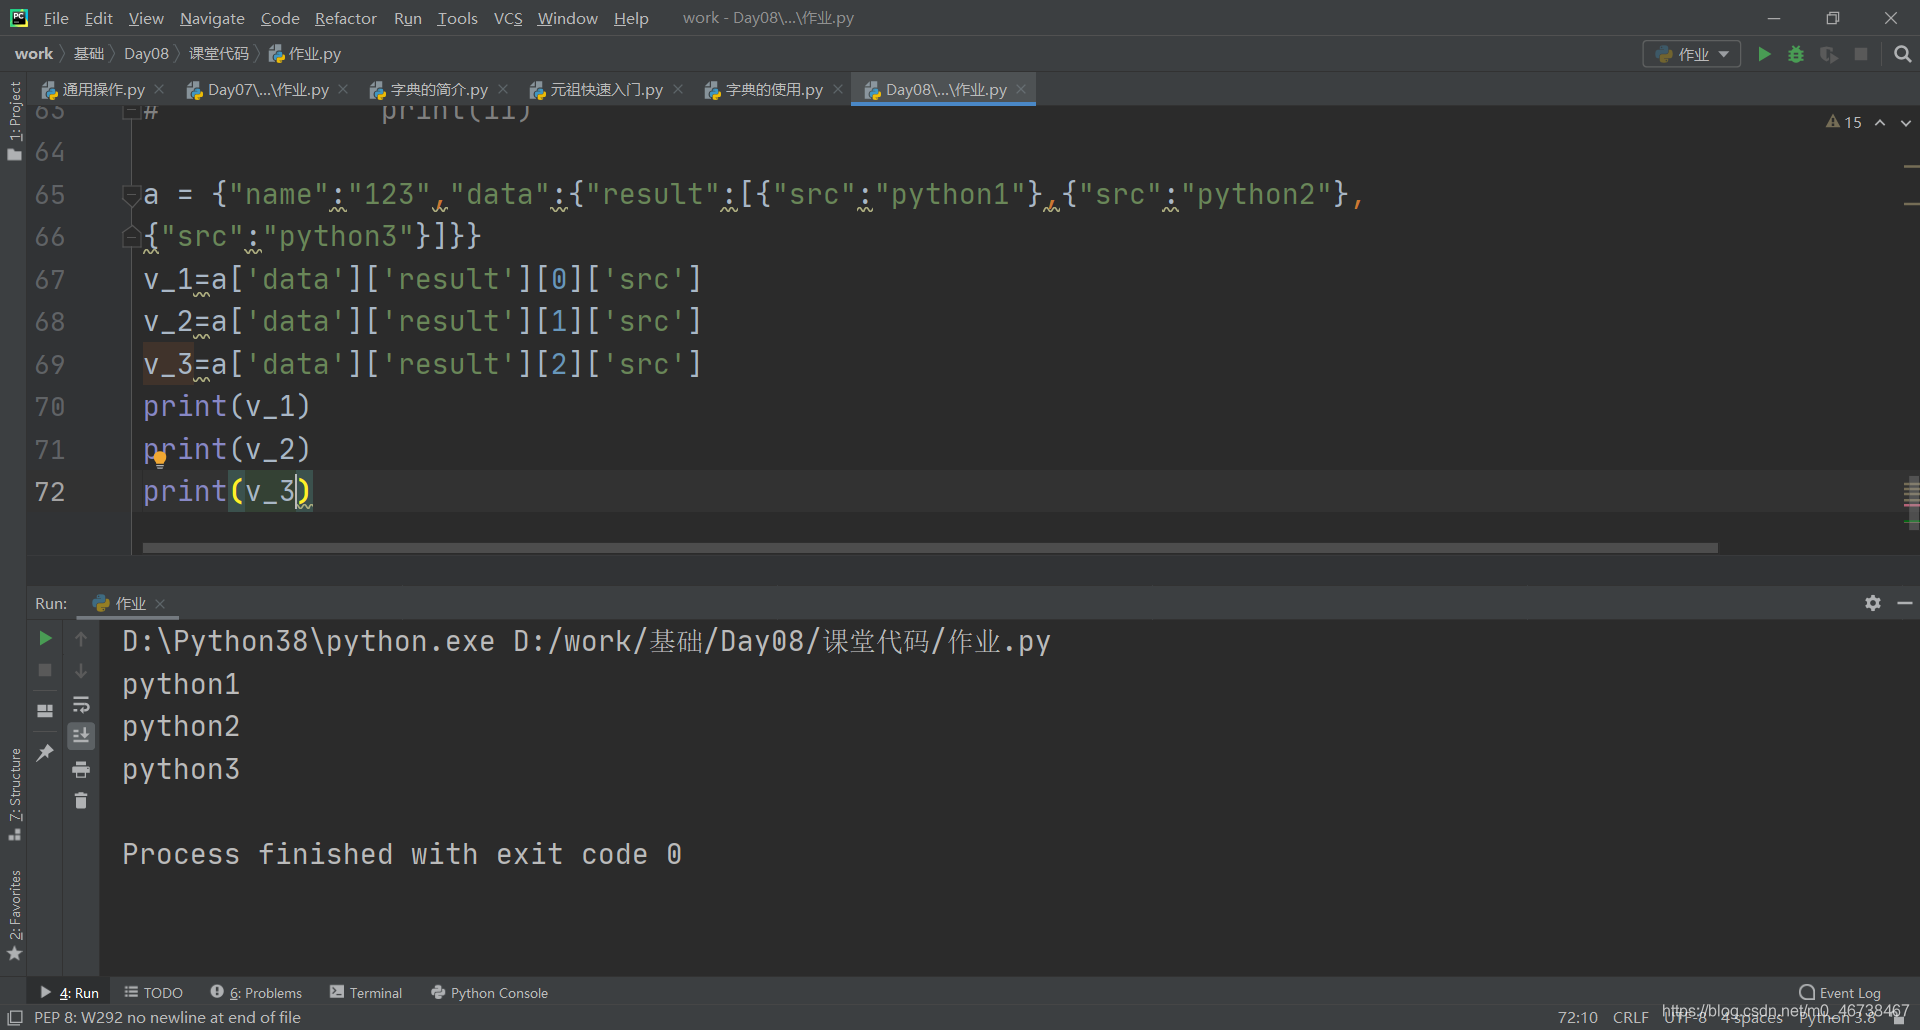Open the Project tool window
Image resolution: width=1920 pixels, height=1030 pixels.
pyautogui.click(x=14, y=120)
